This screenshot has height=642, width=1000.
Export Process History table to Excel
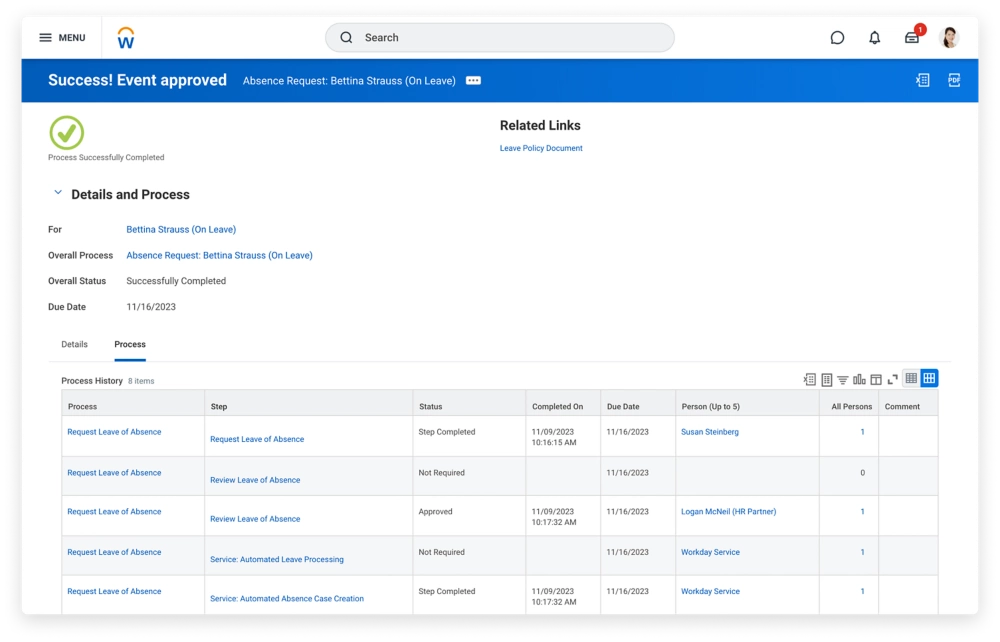[x=810, y=379]
